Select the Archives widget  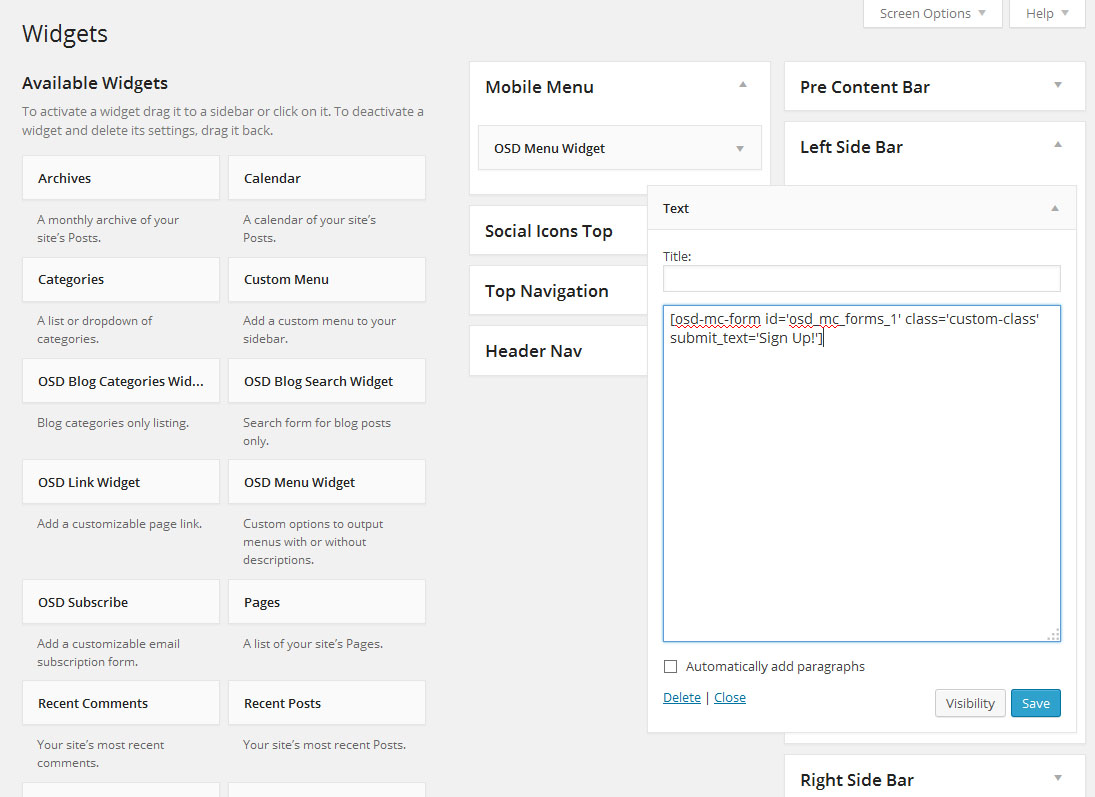pyautogui.click(x=121, y=178)
